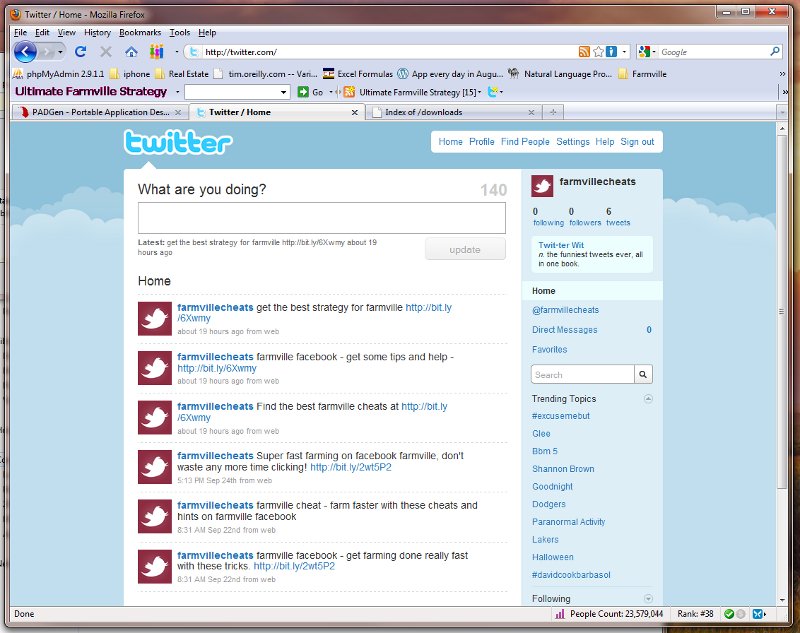Click the grey circle status bar icon
Viewport: 800px width, 633px height.
(x=741, y=614)
